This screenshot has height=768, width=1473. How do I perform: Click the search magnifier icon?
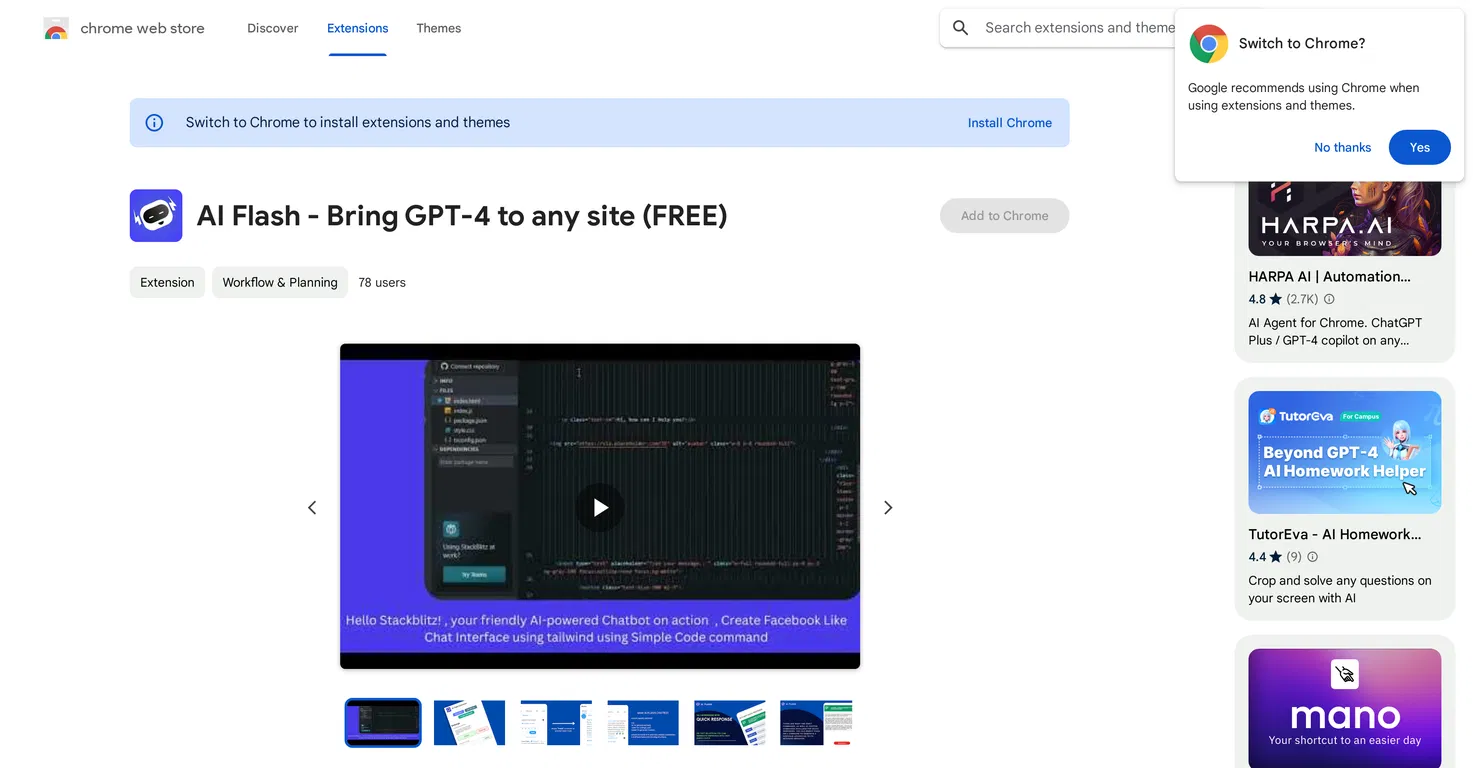coord(961,28)
